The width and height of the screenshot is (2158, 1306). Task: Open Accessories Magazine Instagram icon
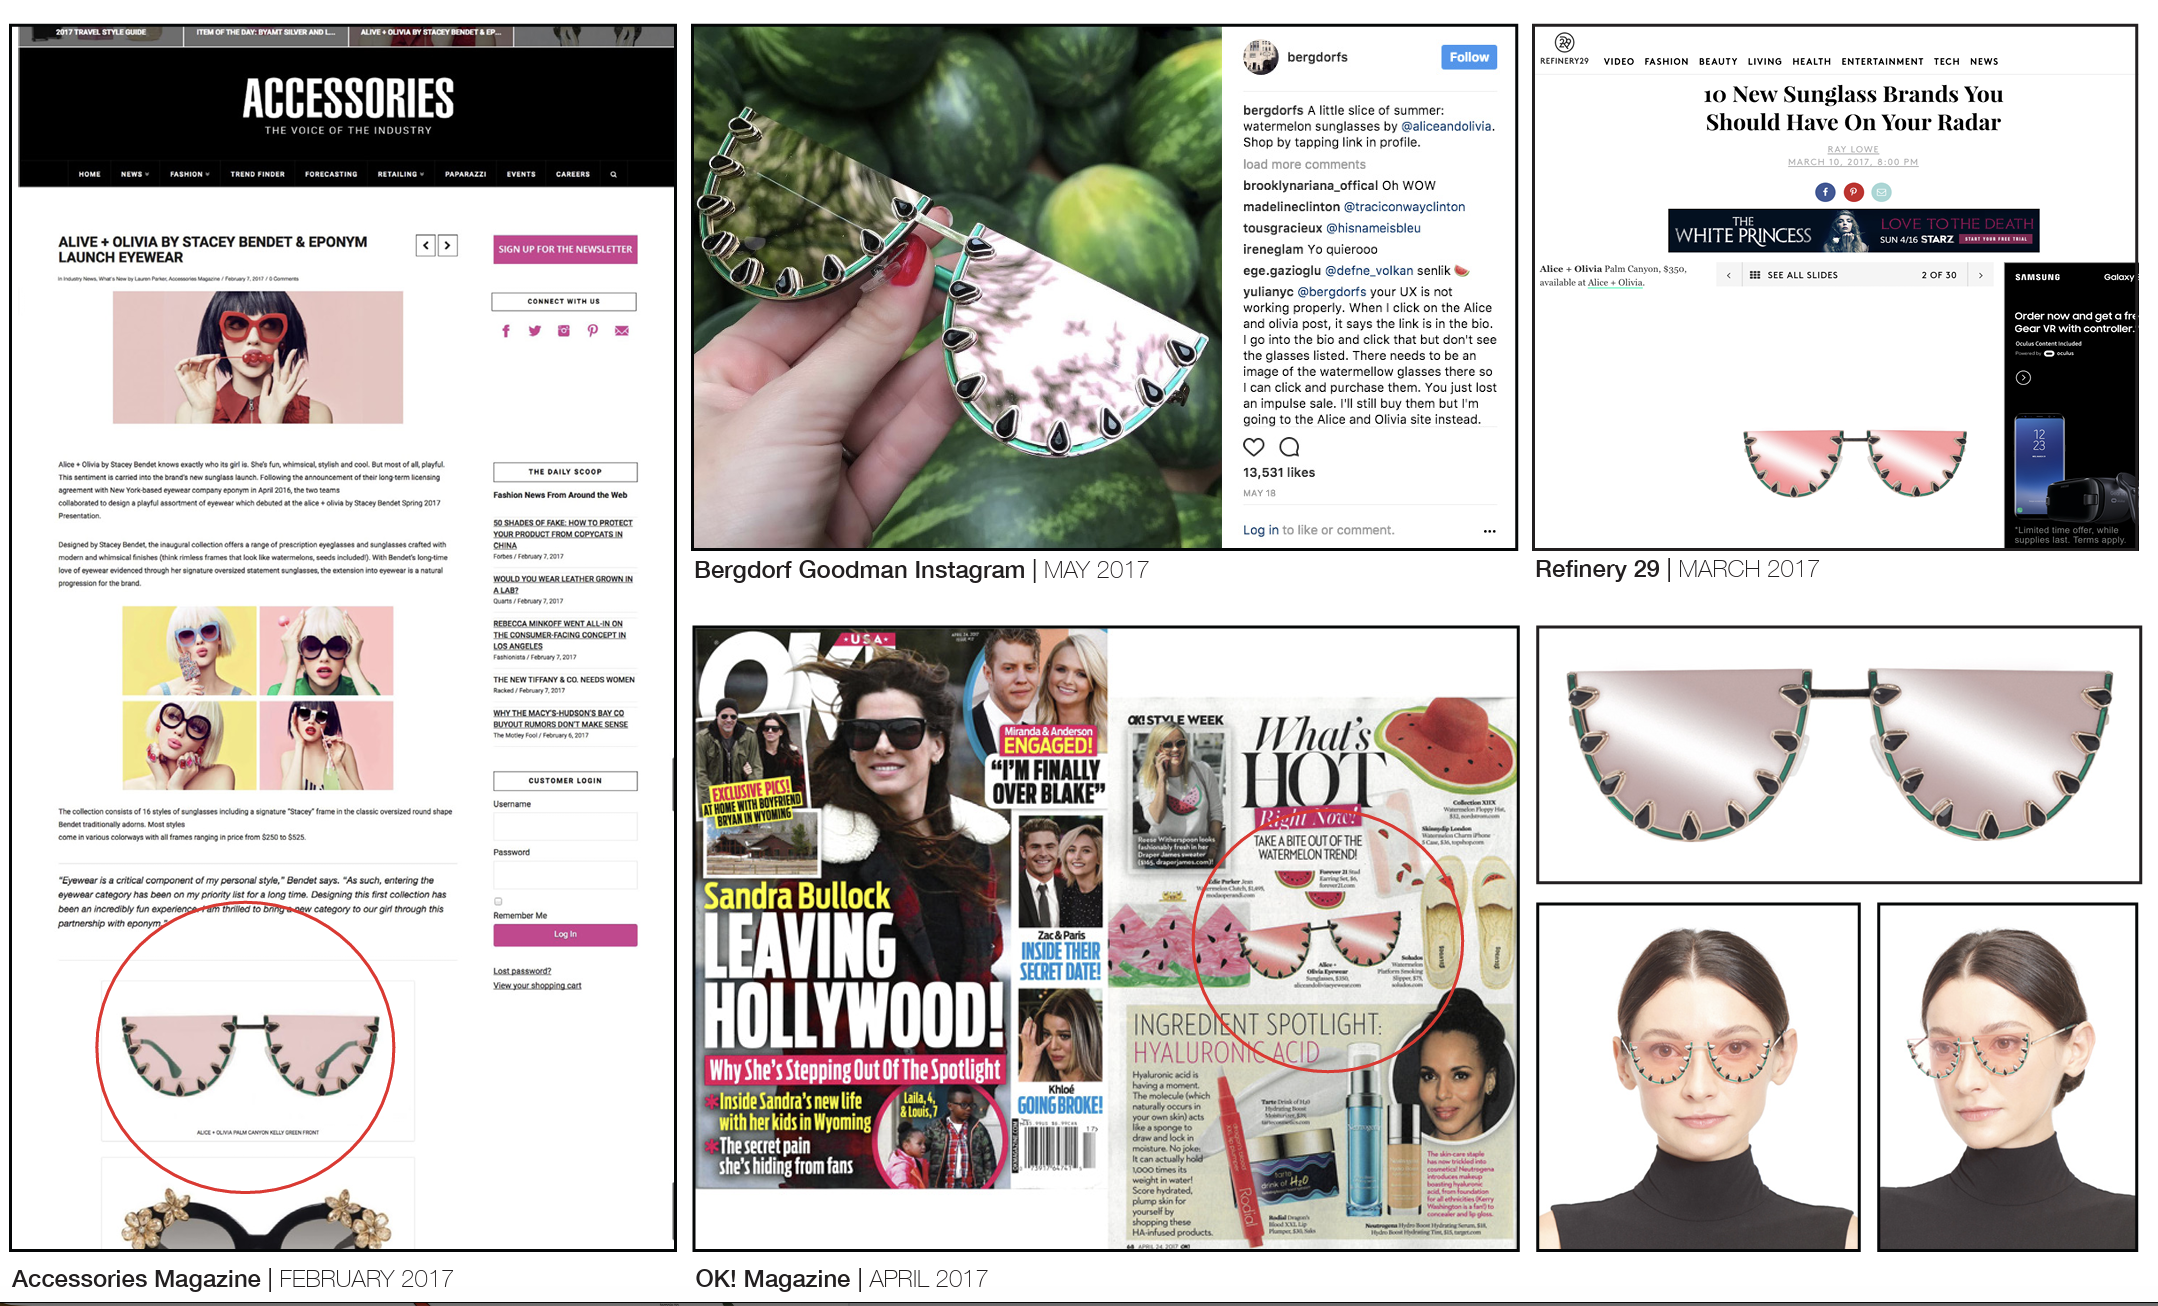pos(564,331)
